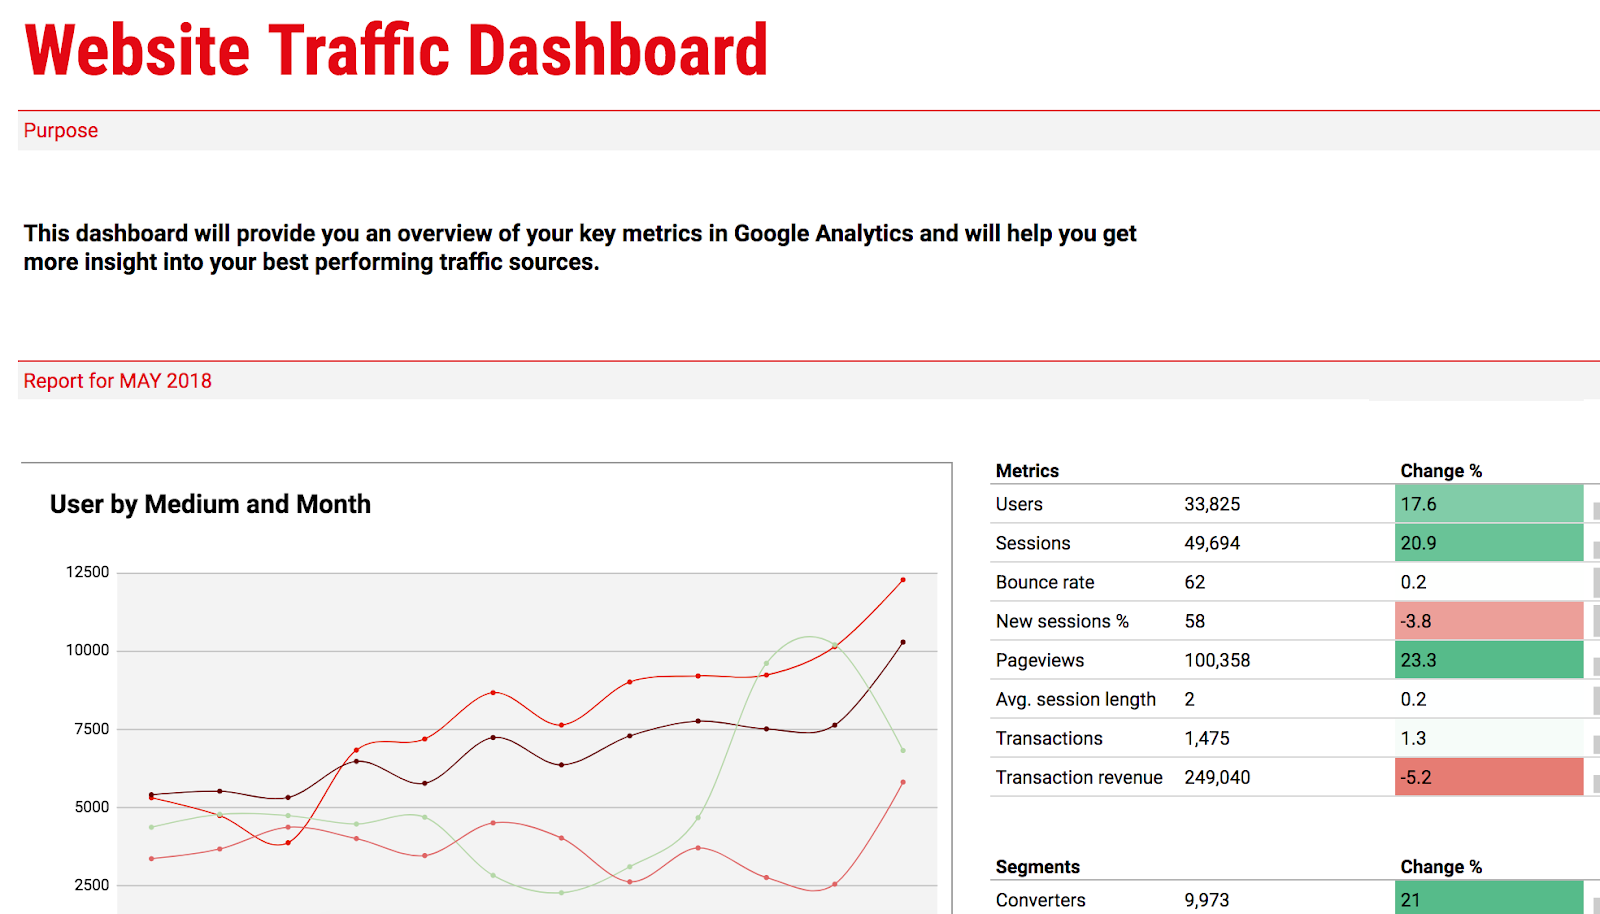
Task: Select the Bounce rate metric label
Action: [1045, 581]
